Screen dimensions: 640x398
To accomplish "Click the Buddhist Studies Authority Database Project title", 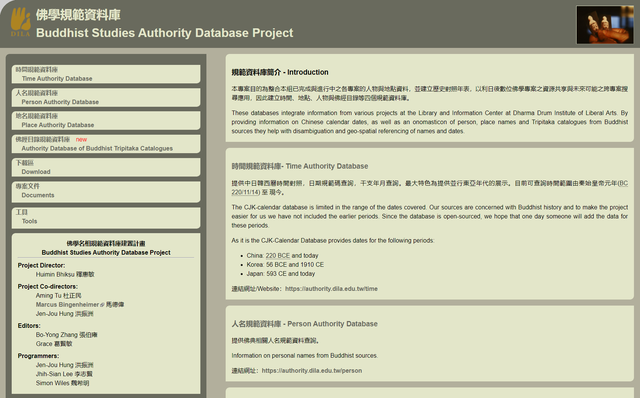I will click(x=164, y=33).
